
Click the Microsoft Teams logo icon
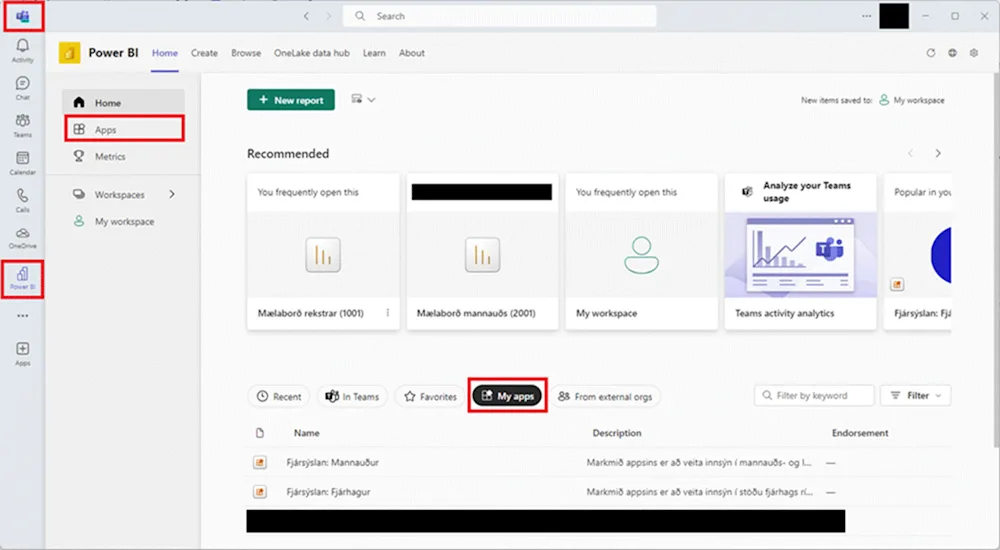pyautogui.click(x=23, y=16)
